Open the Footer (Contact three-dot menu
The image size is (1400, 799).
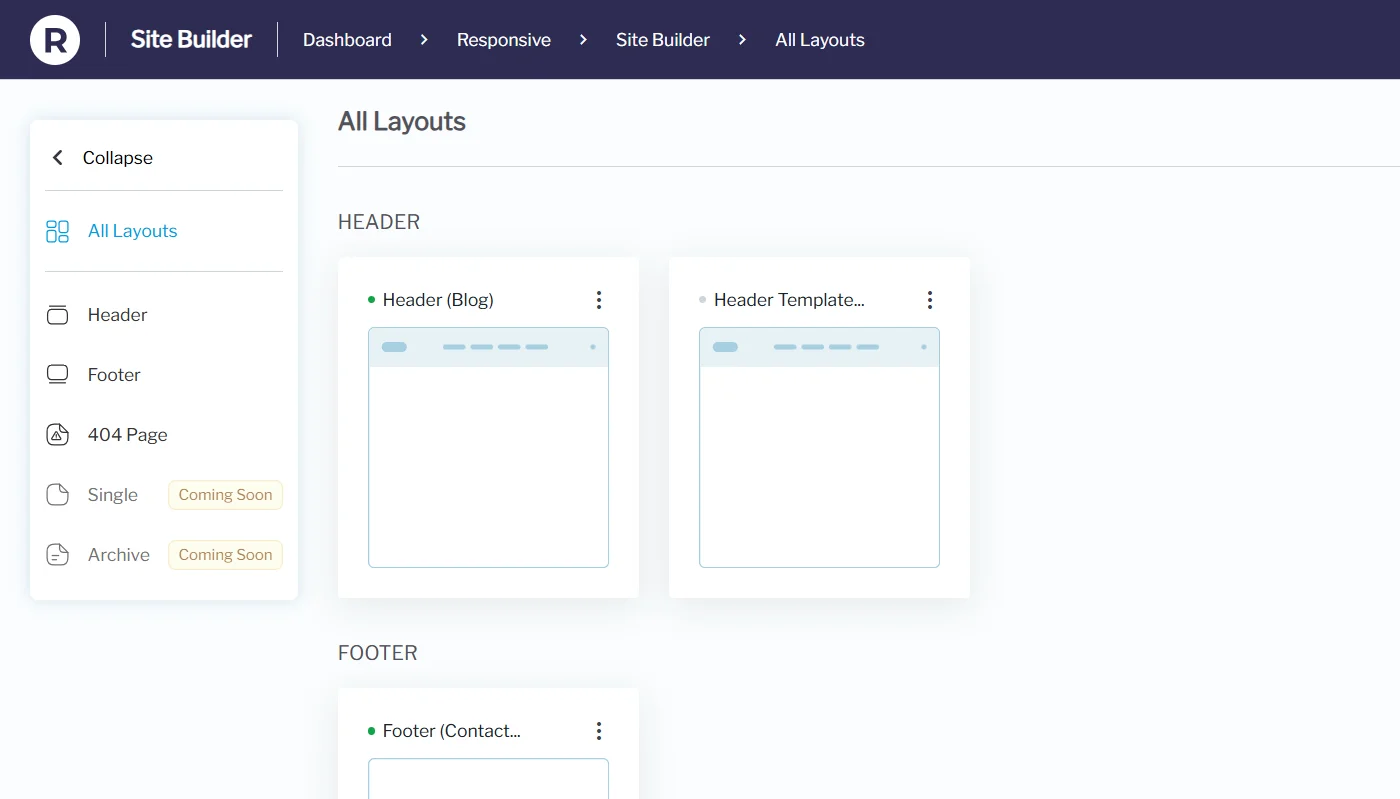[599, 731]
